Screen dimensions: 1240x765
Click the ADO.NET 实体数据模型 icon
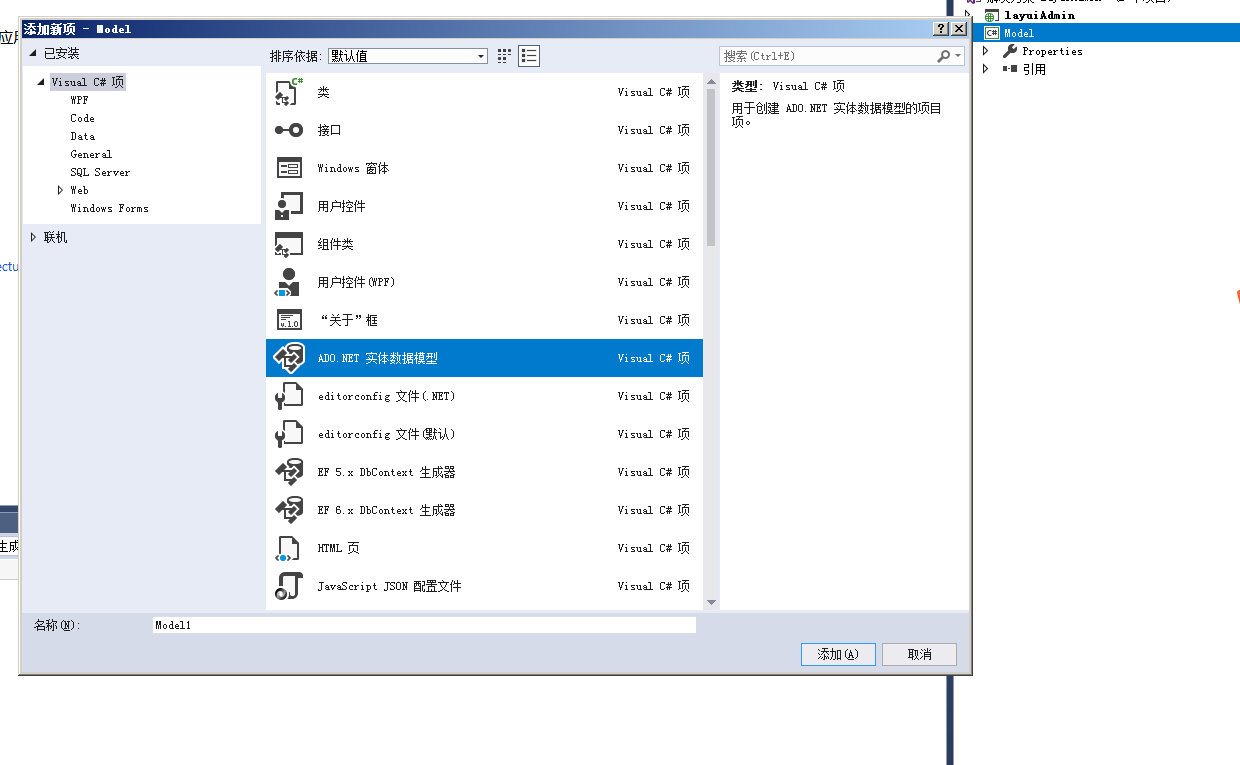pyautogui.click(x=288, y=358)
